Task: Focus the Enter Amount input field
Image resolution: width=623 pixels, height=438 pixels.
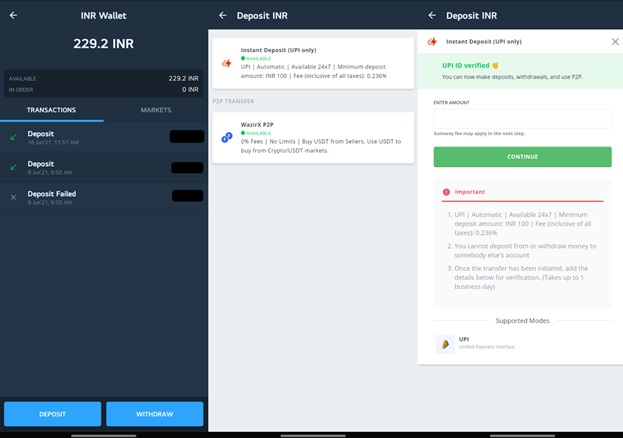Action: click(x=522, y=119)
